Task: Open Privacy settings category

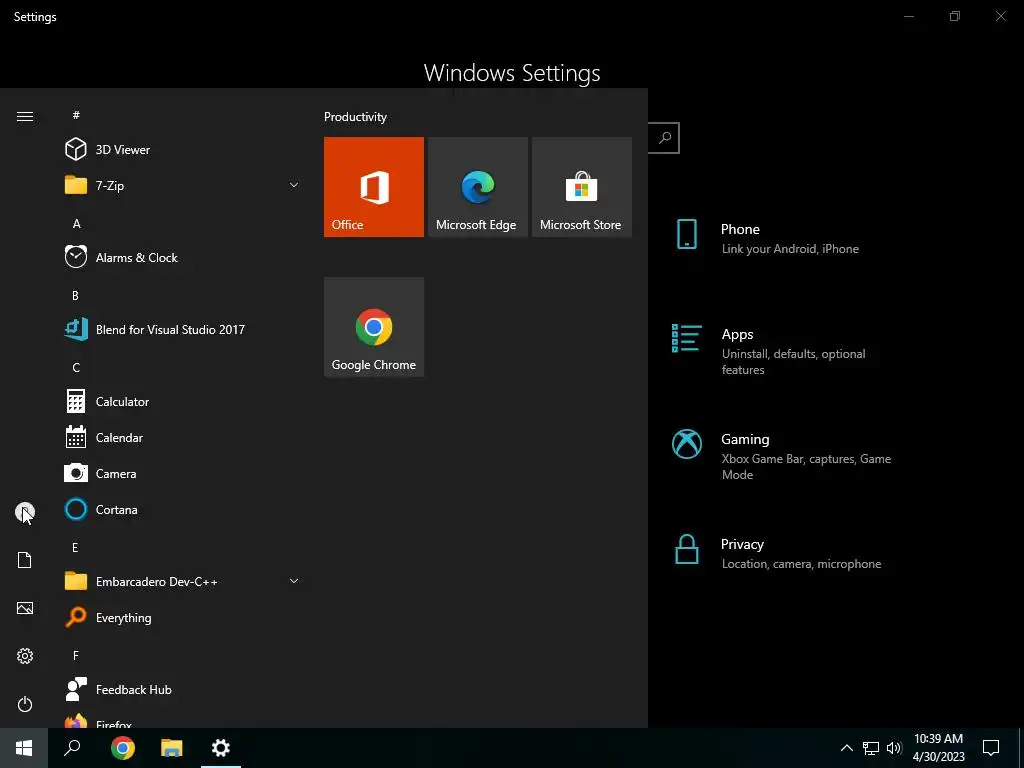Action: (784, 552)
